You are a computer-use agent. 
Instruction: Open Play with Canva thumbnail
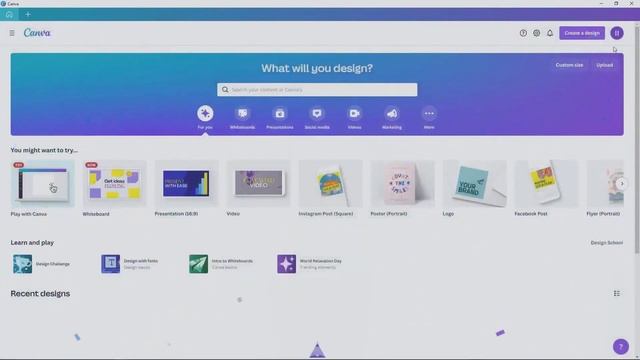42,184
